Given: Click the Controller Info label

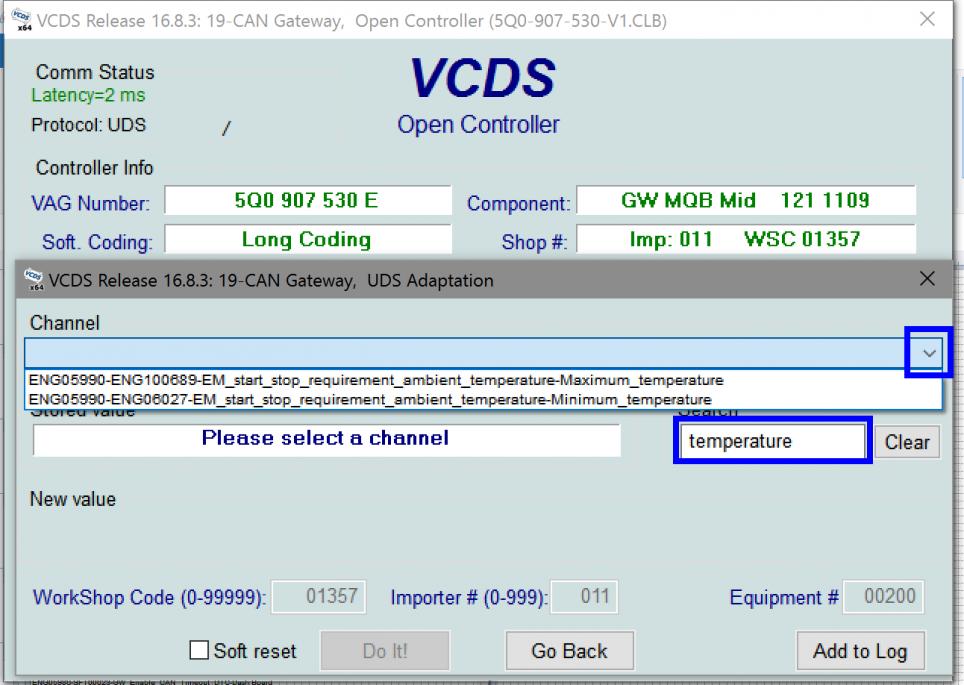Looking at the screenshot, I should (x=94, y=168).
